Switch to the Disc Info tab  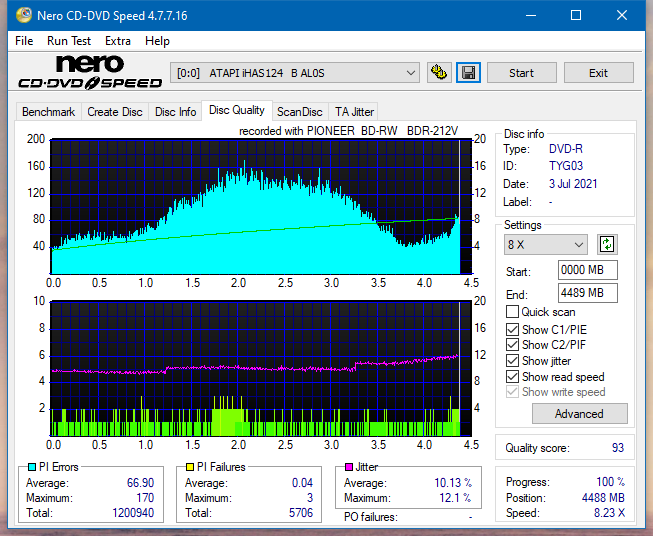pos(175,112)
